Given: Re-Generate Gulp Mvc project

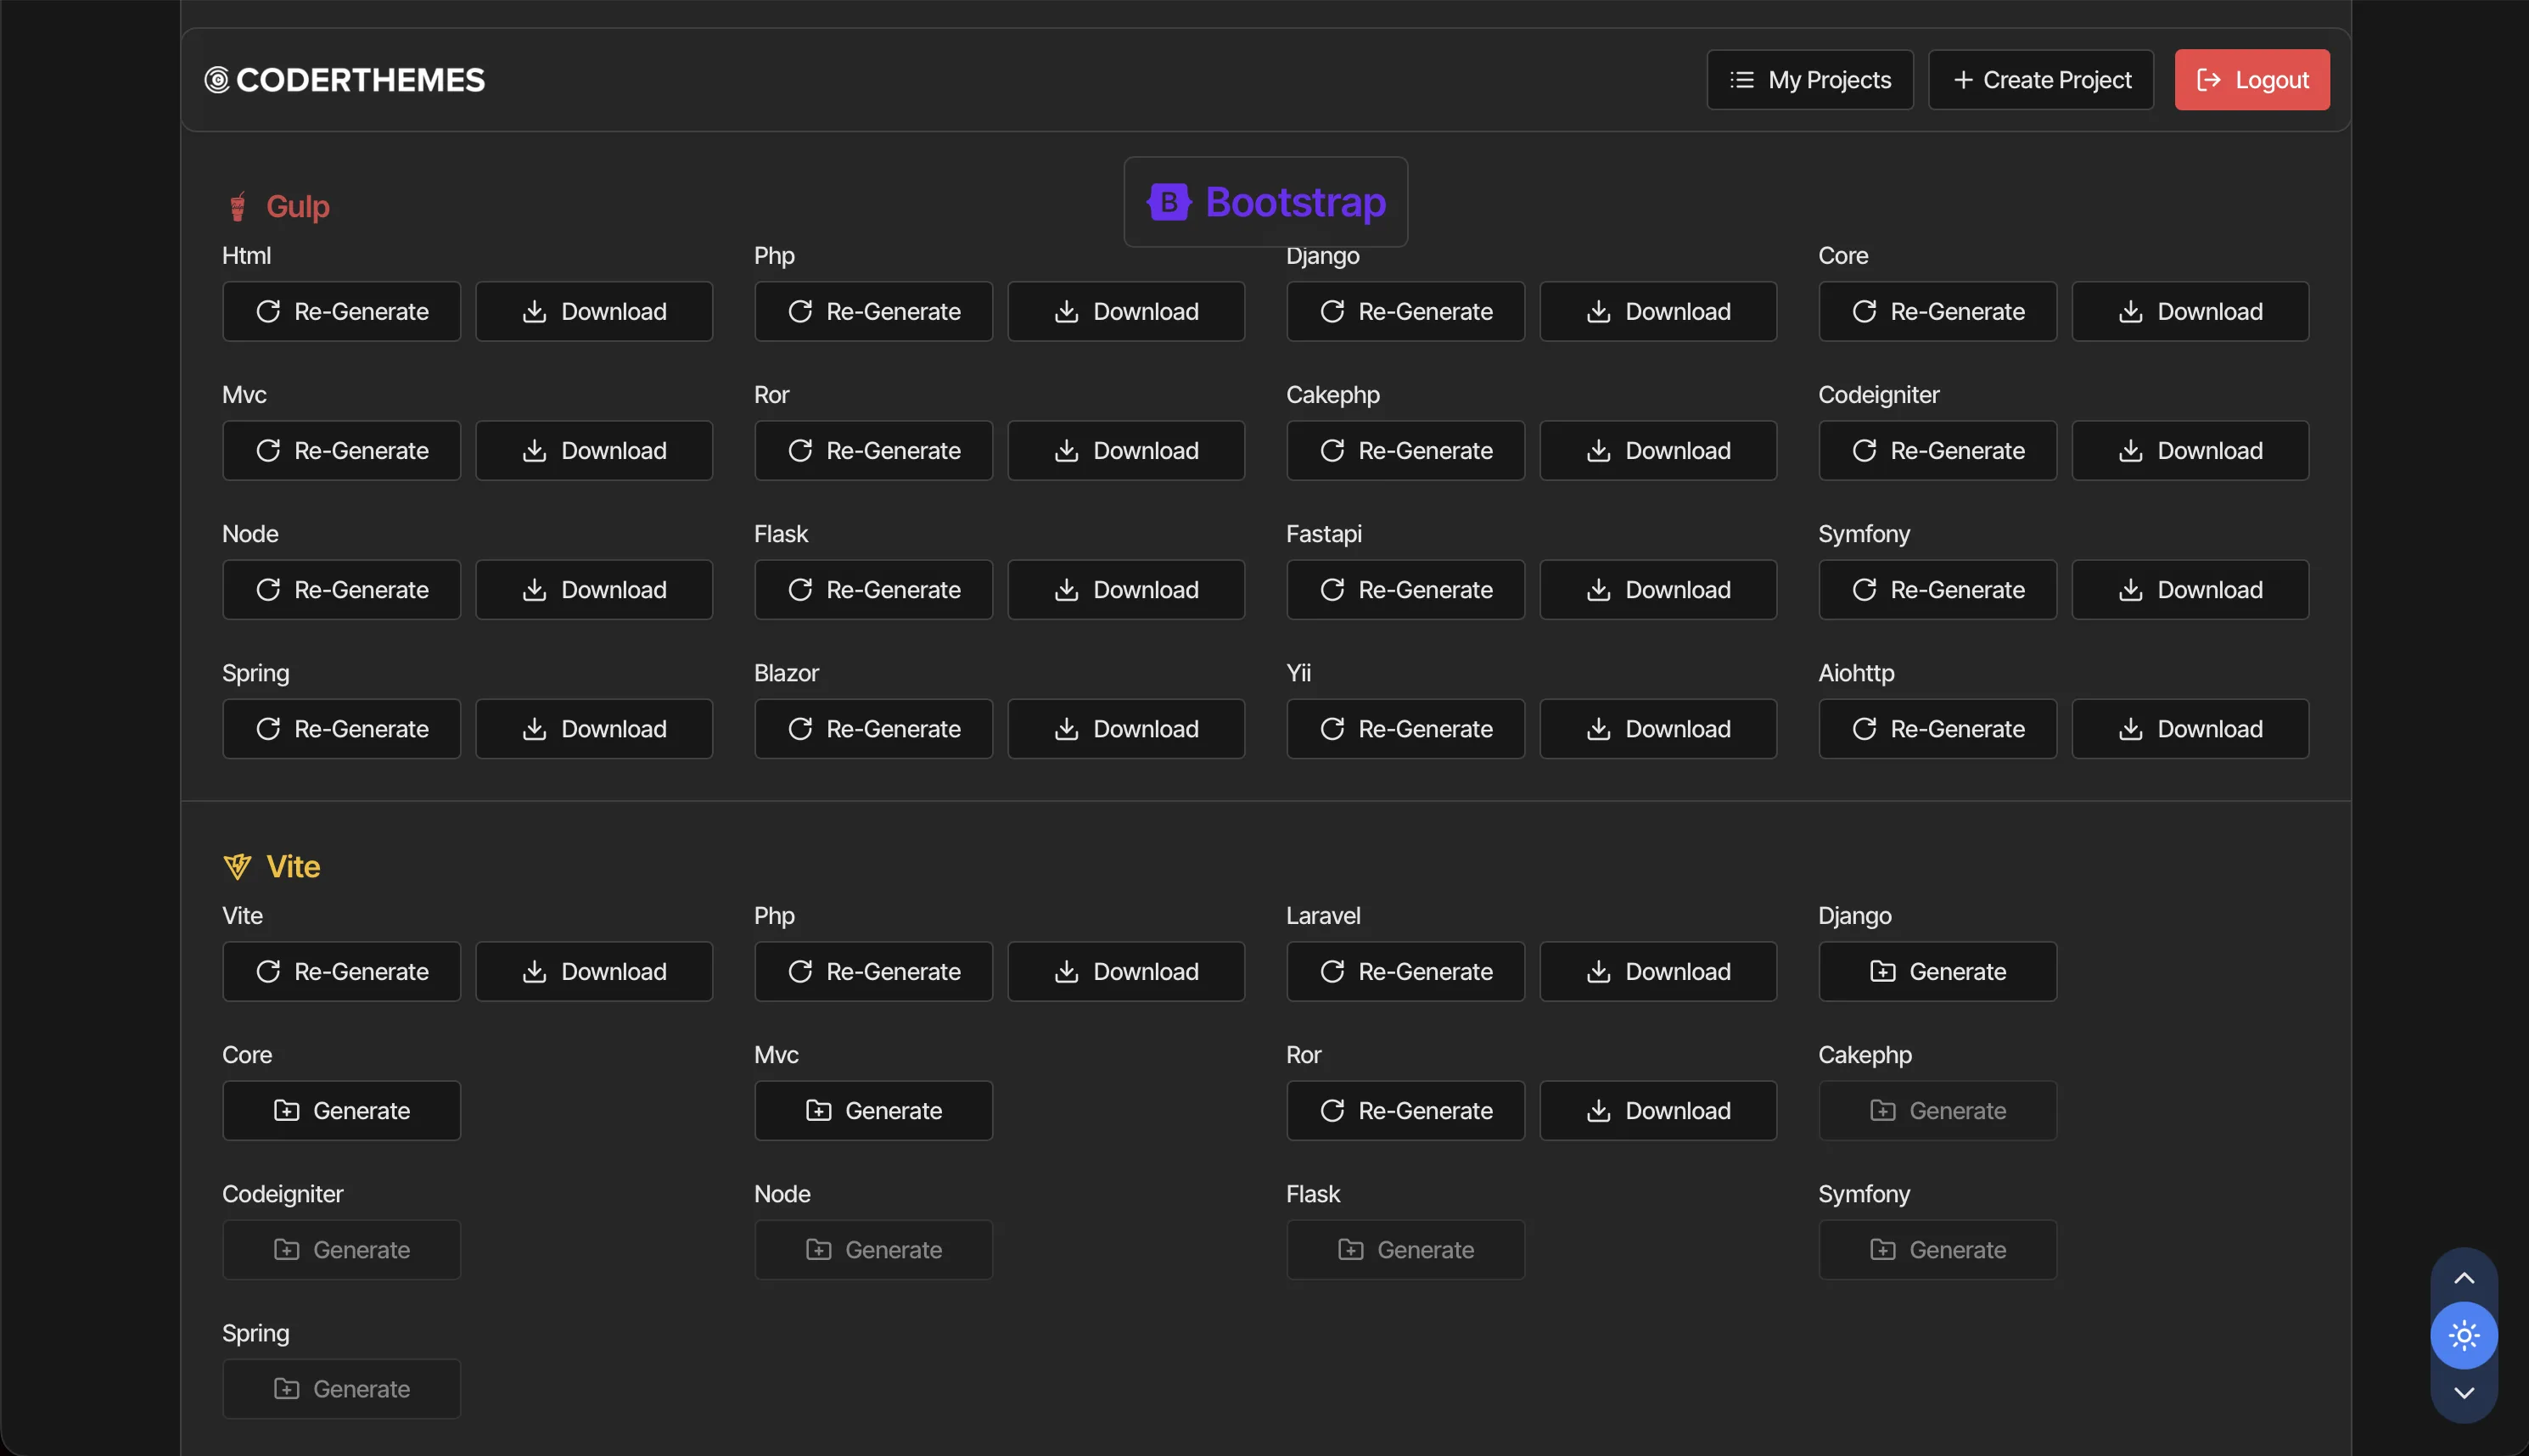Looking at the screenshot, I should [x=341, y=450].
